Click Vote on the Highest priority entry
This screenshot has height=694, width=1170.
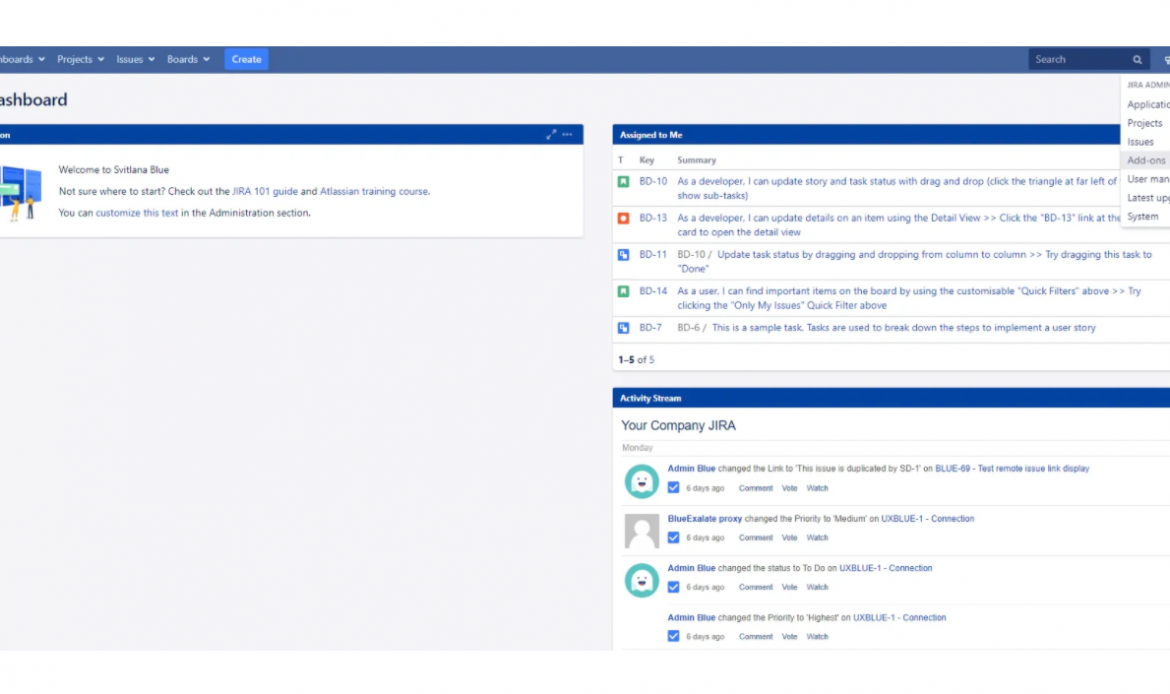pyautogui.click(x=789, y=637)
